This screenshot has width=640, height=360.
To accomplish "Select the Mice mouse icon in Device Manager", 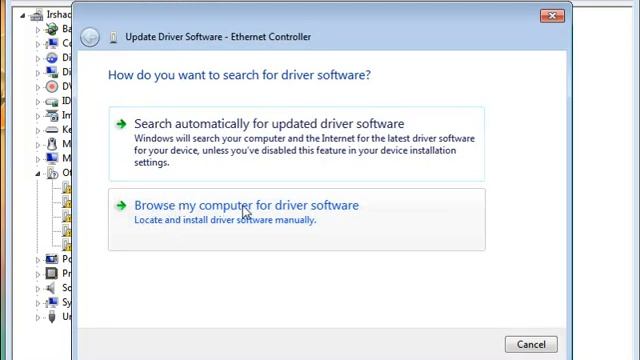I will point(52,144).
